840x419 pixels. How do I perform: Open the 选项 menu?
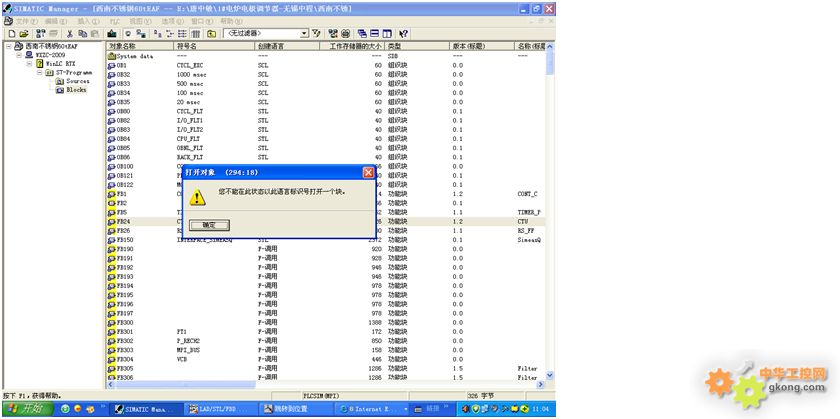pyautogui.click(x=172, y=21)
